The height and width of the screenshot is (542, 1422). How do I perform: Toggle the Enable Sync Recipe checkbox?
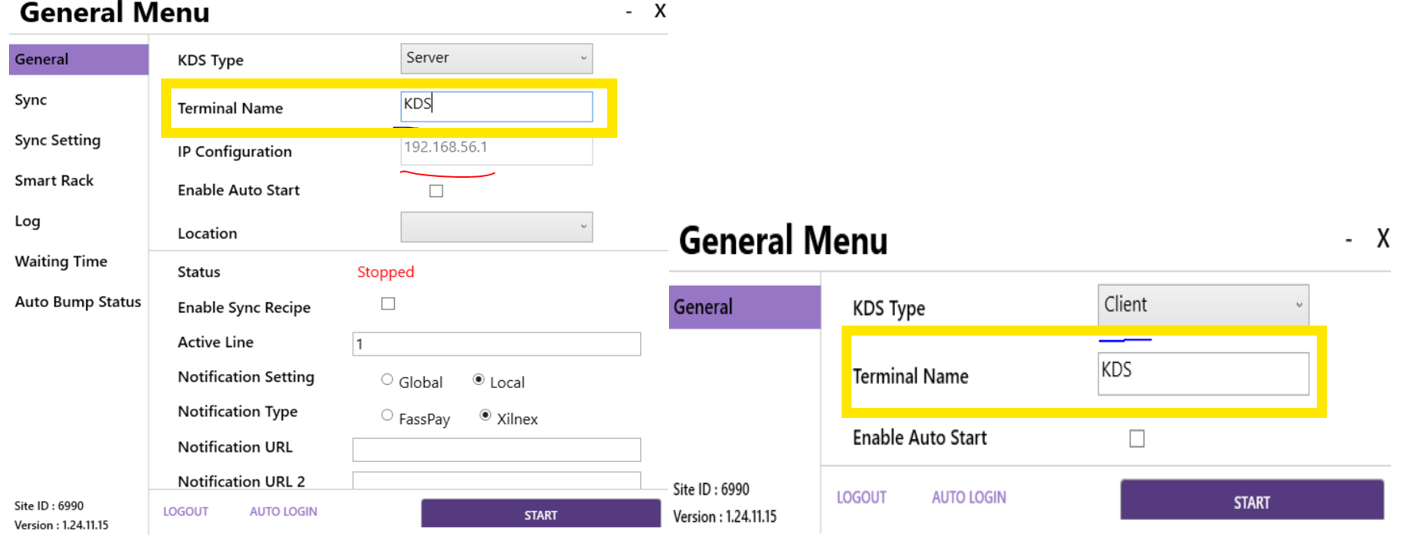click(x=388, y=304)
